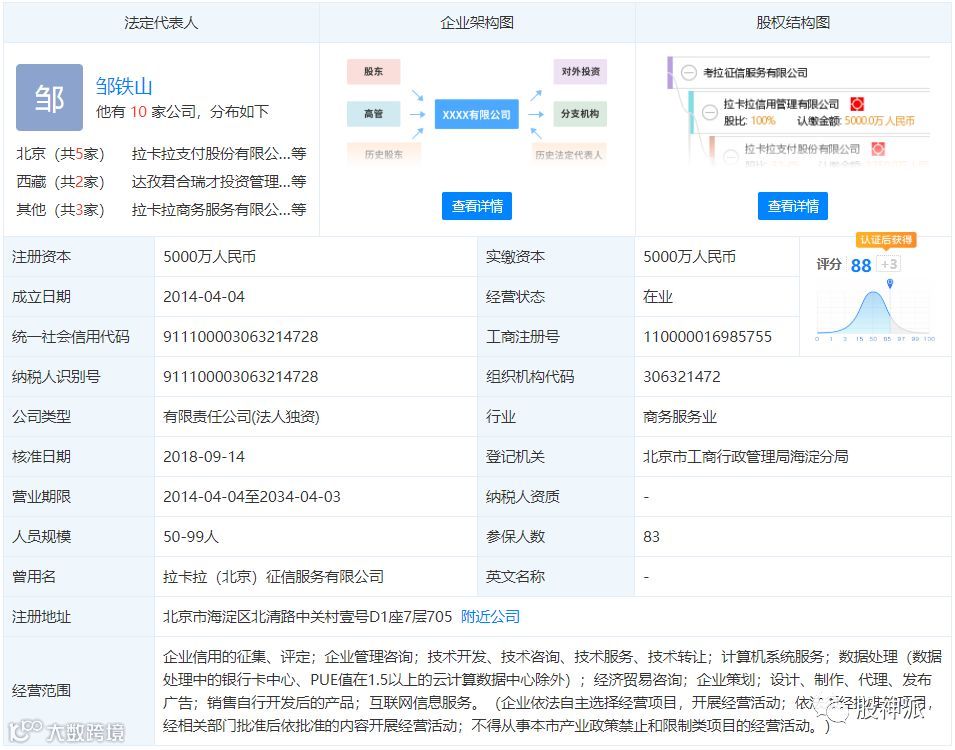Click the +3 score bonus tag

(889, 264)
